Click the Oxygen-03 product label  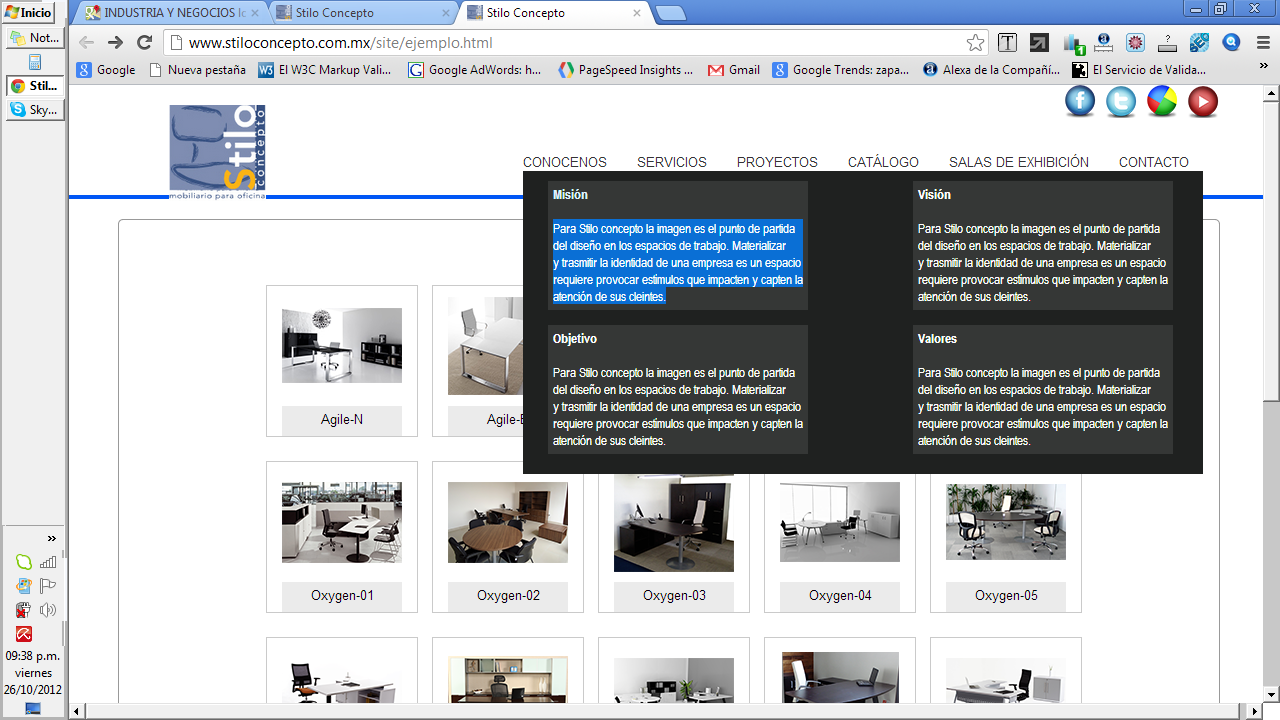pyautogui.click(x=674, y=596)
